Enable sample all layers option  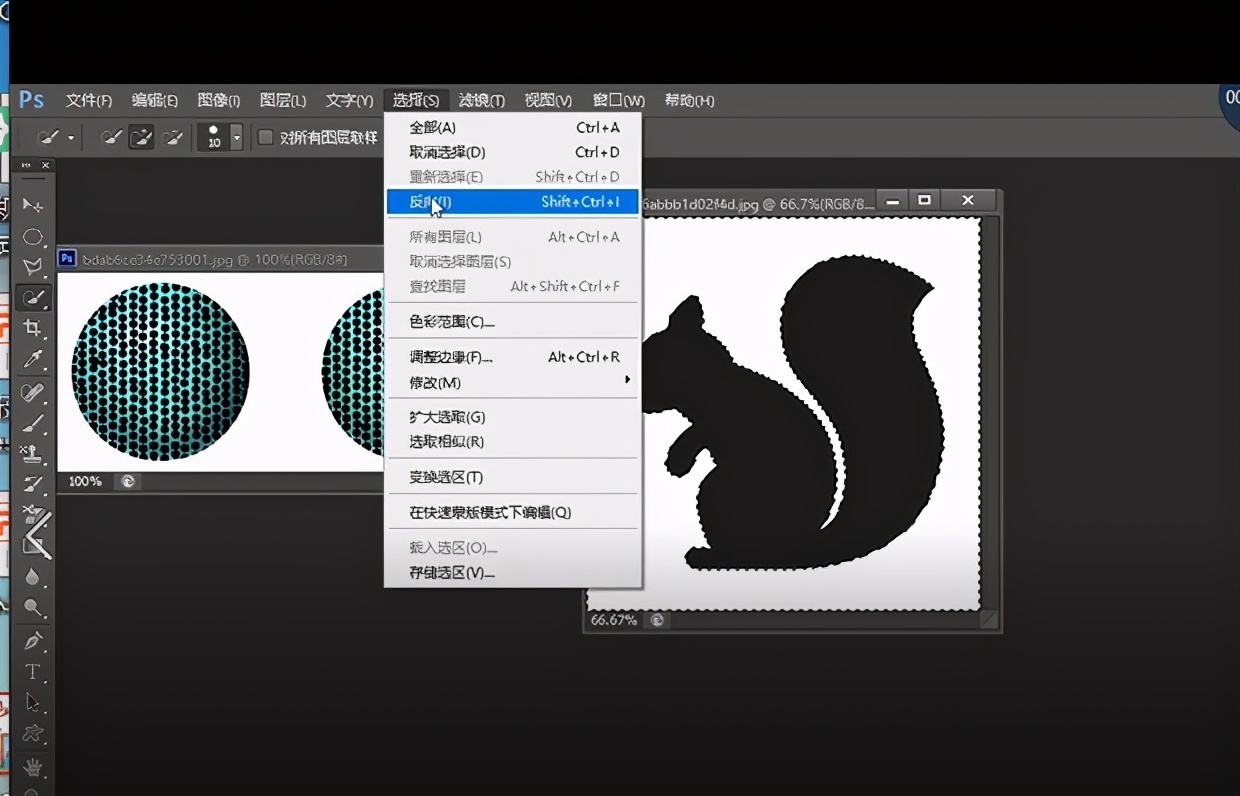coord(265,137)
